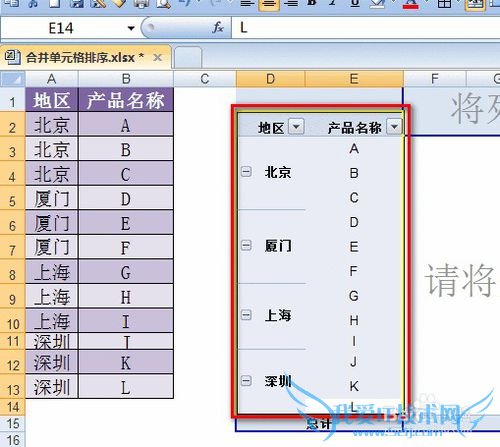500x447 pixels.
Task: Click the 地区 field header in pivot table
Action: click(271, 127)
